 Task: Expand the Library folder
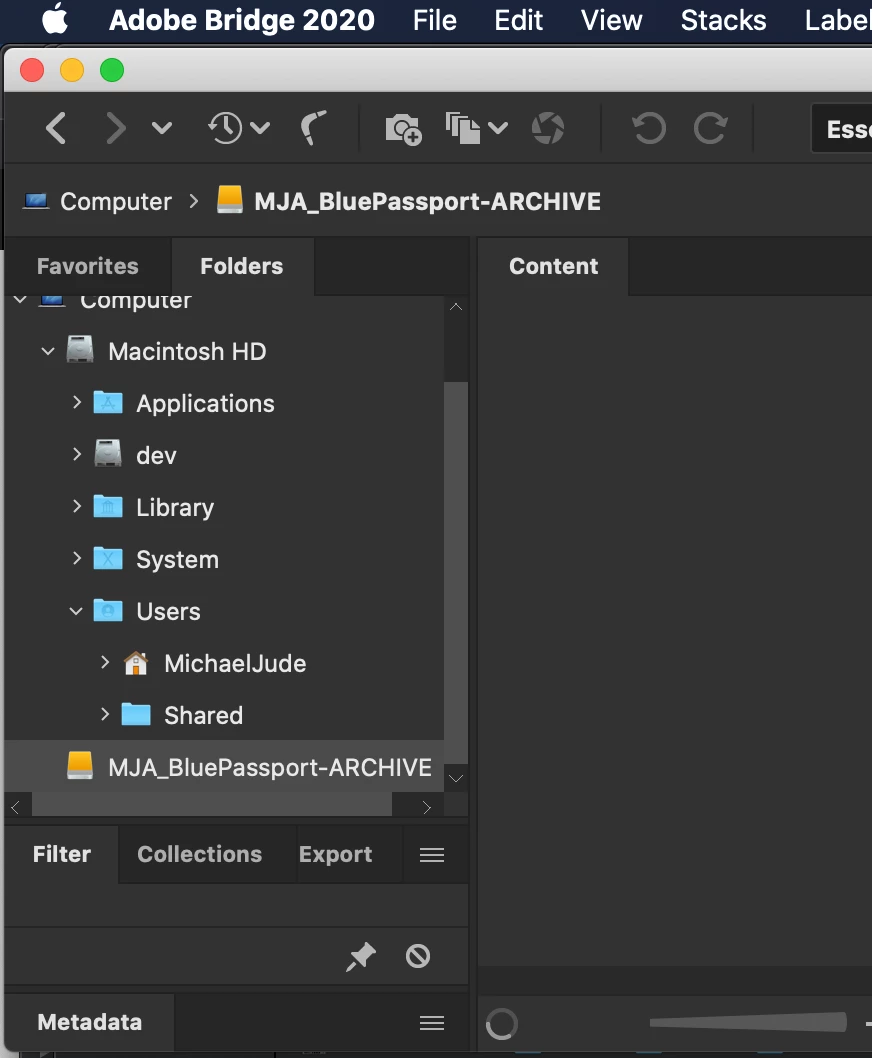(76, 506)
